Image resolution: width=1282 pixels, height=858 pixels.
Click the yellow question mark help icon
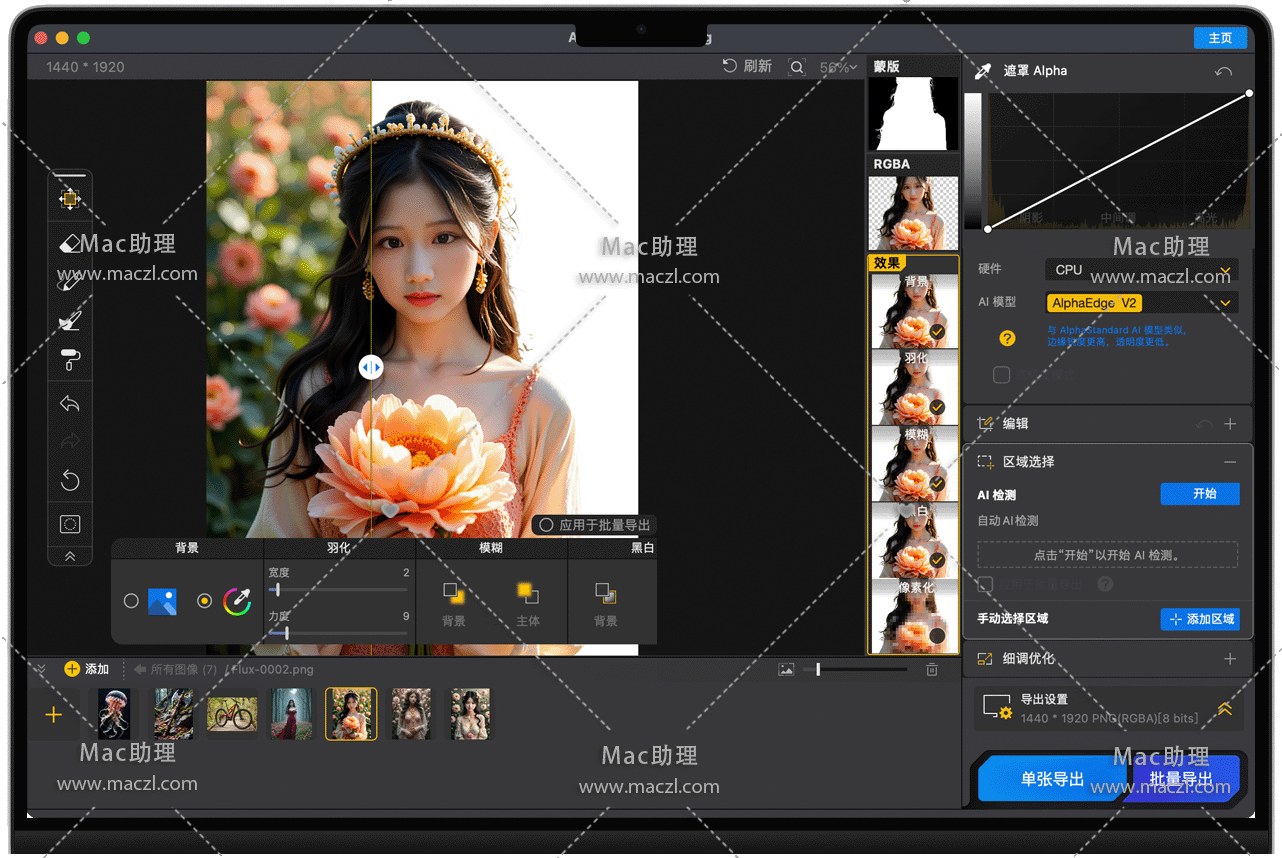pos(1007,338)
